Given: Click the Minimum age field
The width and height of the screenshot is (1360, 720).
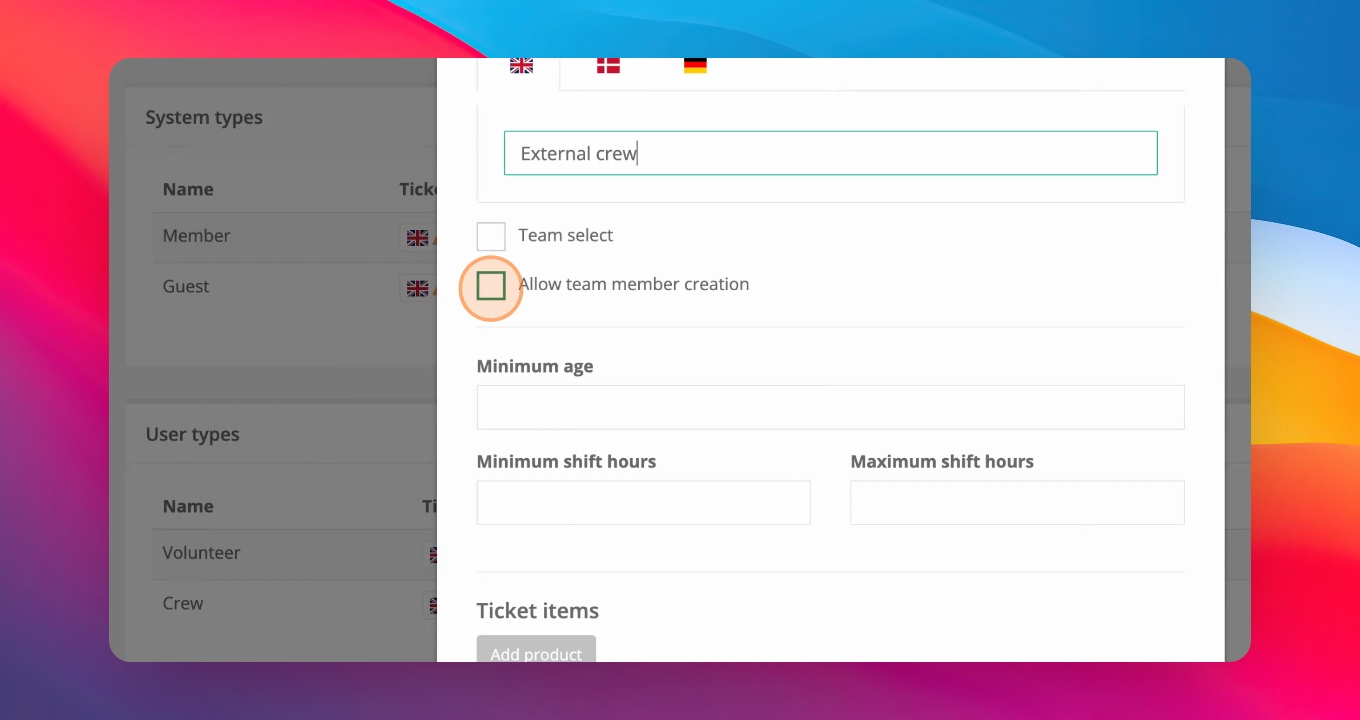Looking at the screenshot, I should point(830,407).
